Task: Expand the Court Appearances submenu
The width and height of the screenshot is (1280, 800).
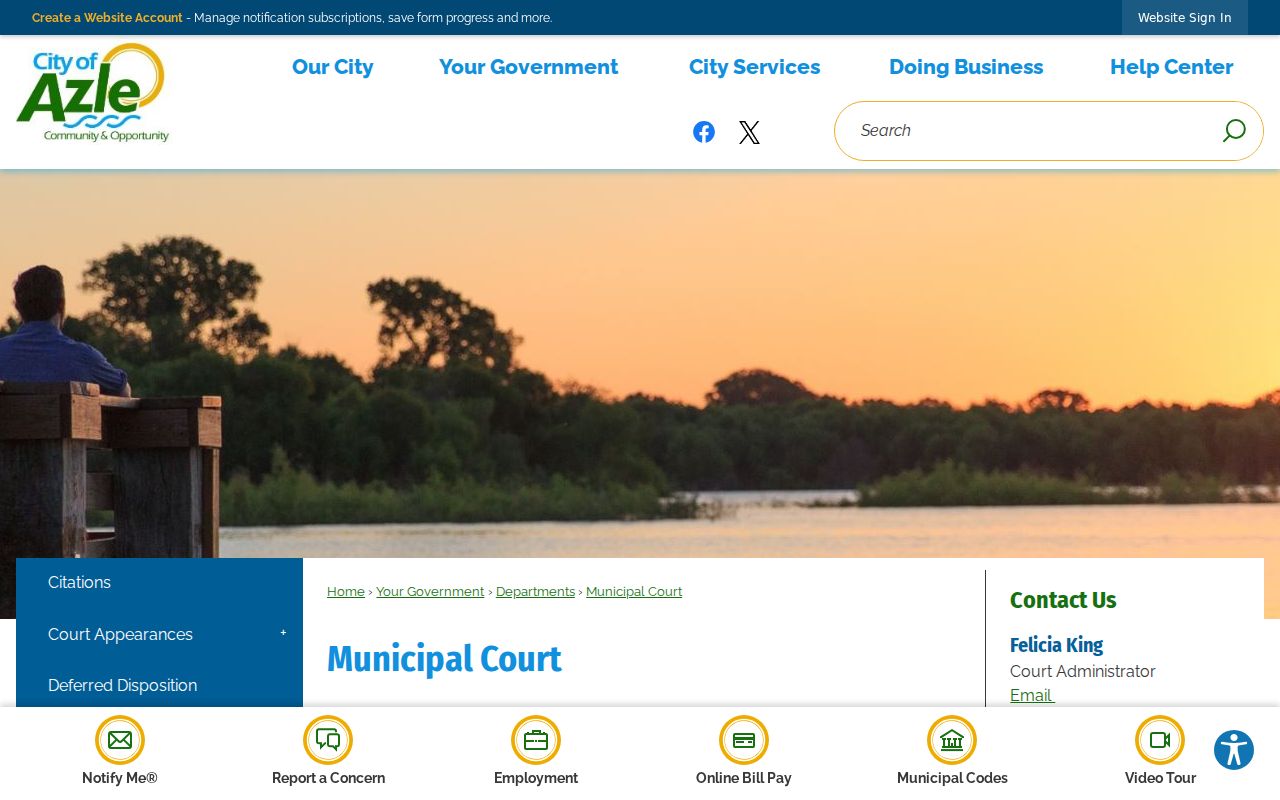Action: coord(283,633)
